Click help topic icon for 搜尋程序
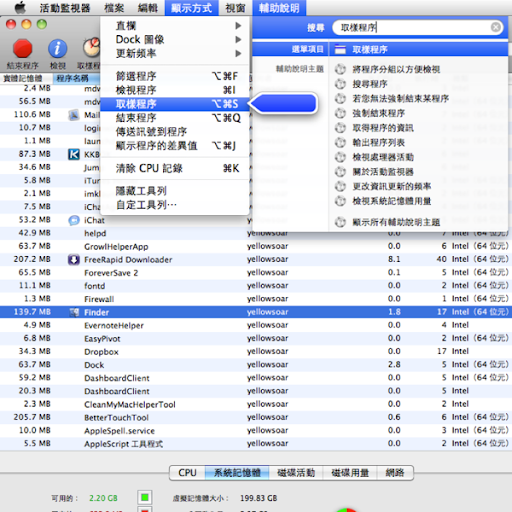 (x=340, y=84)
